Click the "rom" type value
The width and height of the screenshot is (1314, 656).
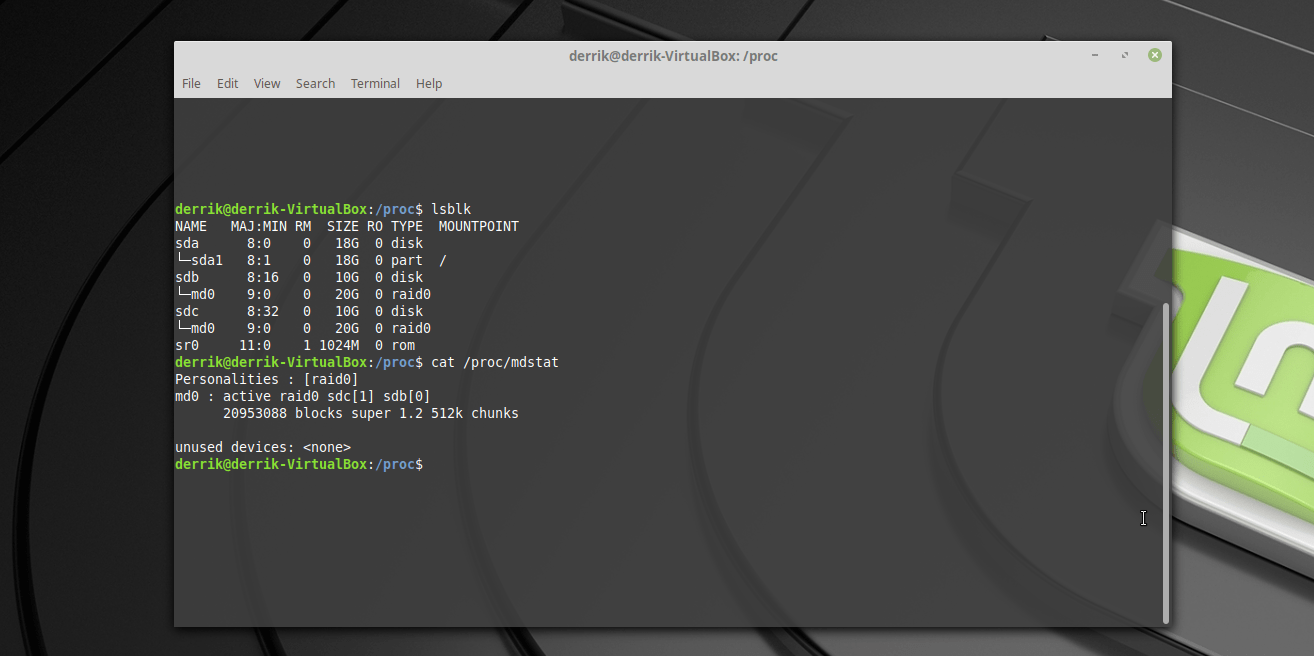point(403,345)
